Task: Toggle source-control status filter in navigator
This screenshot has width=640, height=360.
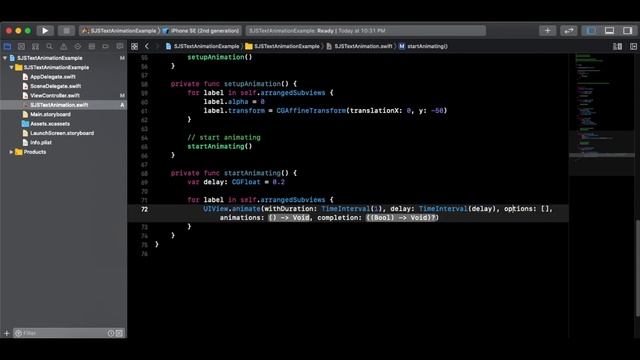Action: [x=119, y=333]
